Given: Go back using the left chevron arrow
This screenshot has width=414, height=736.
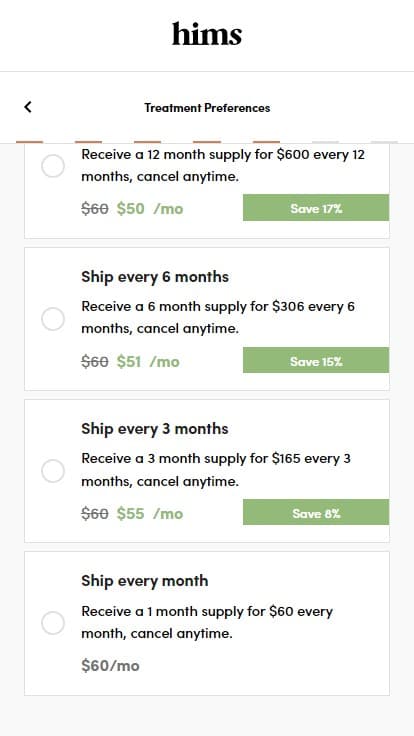Looking at the screenshot, I should click(x=28, y=107).
